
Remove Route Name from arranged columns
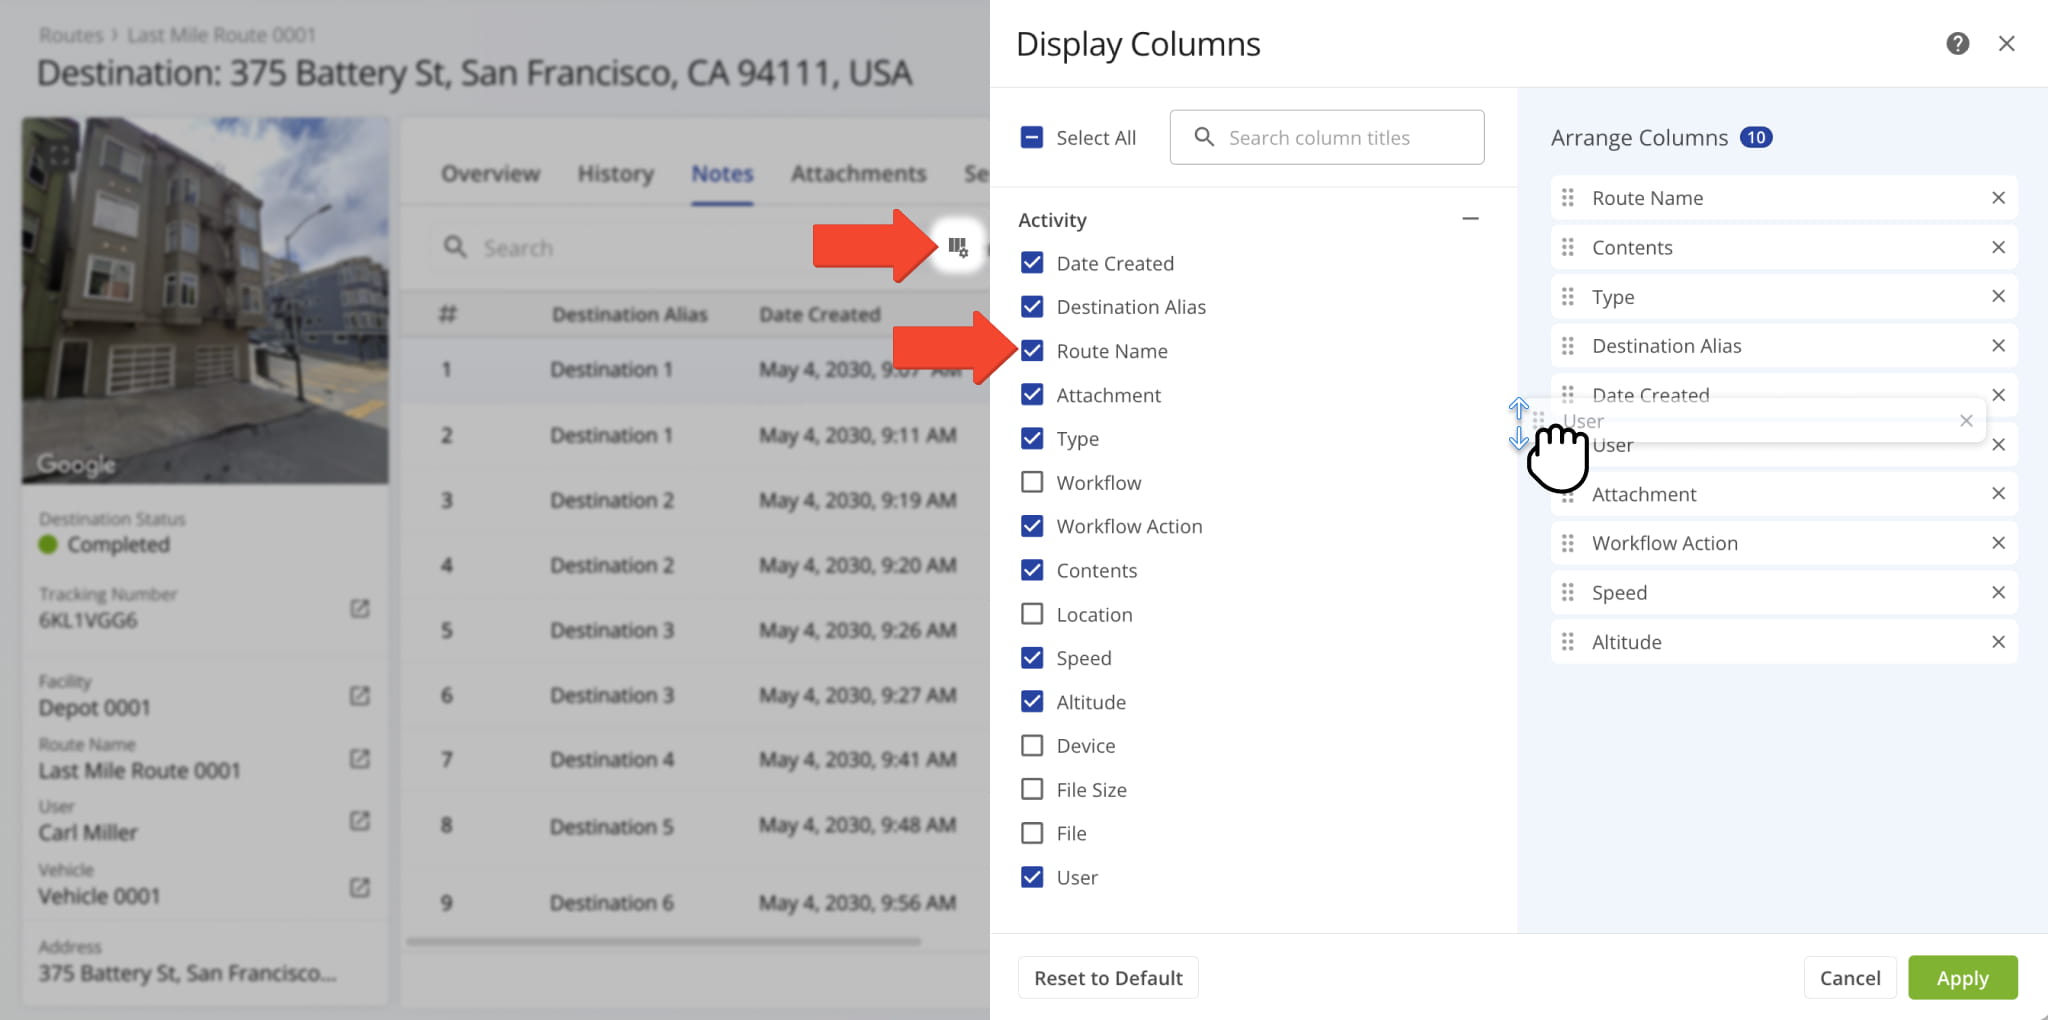coord(1997,198)
